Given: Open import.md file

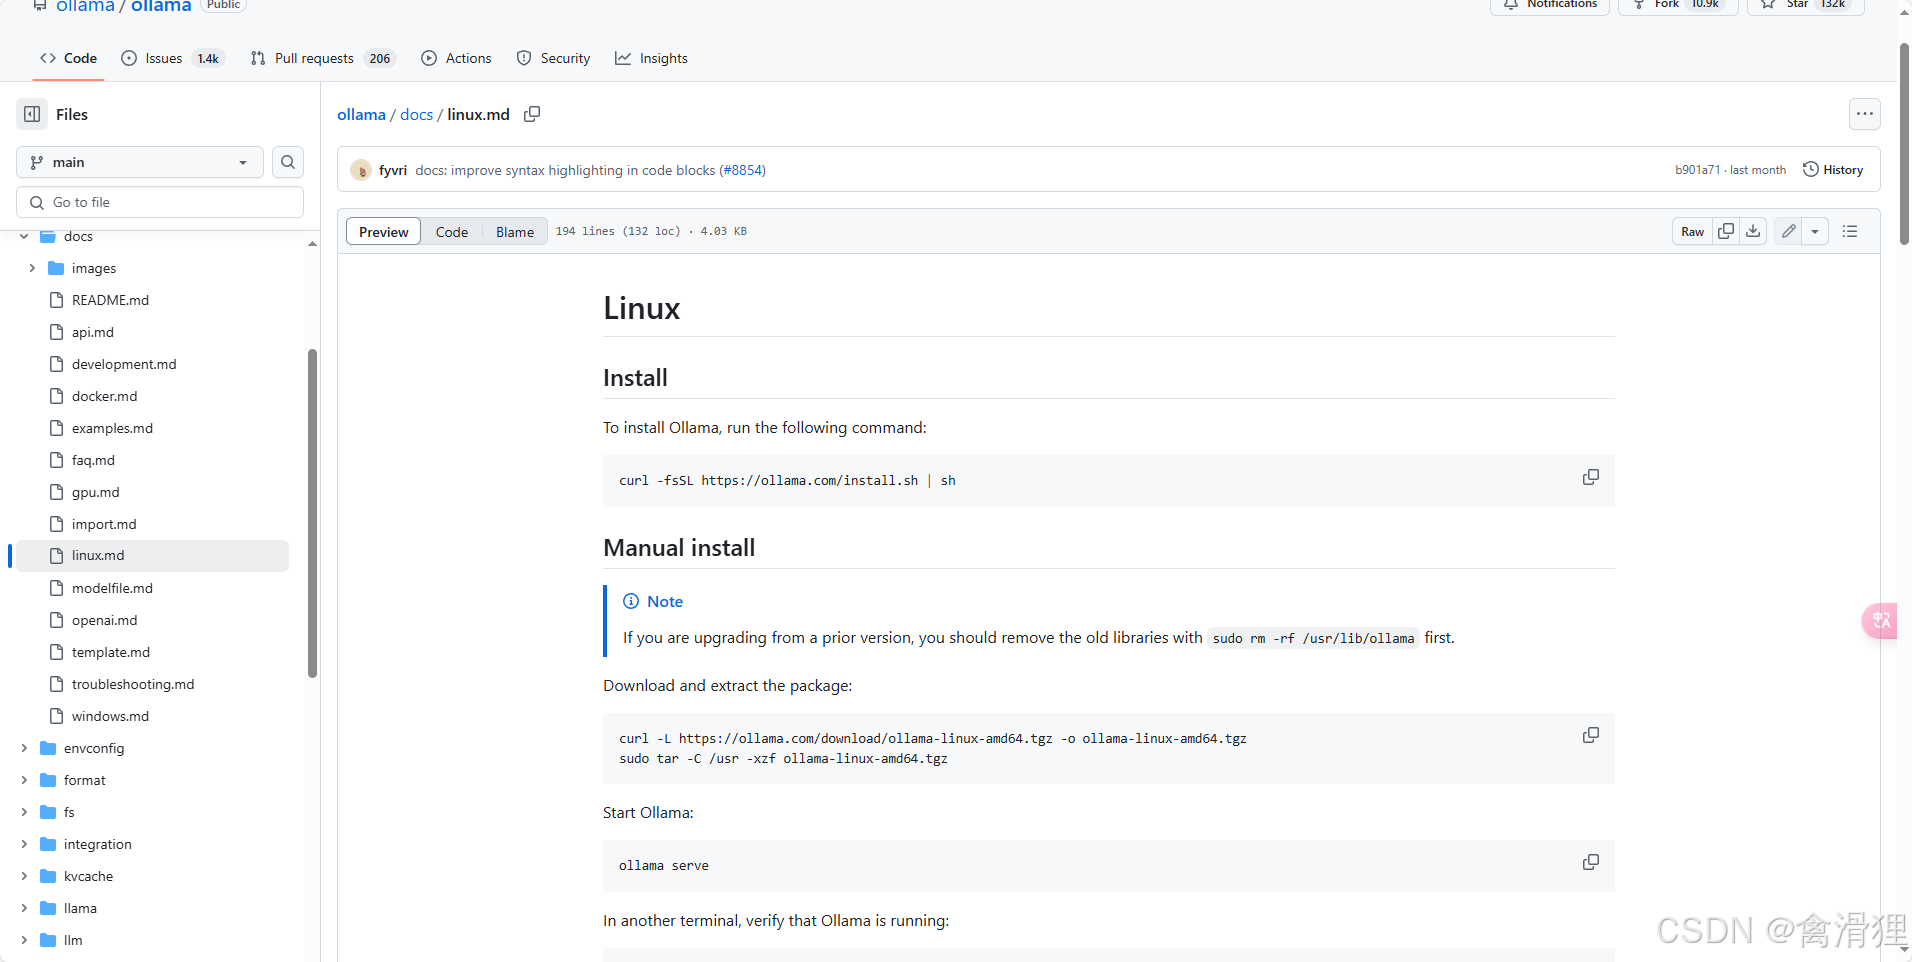Looking at the screenshot, I should (x=104, y=524).
